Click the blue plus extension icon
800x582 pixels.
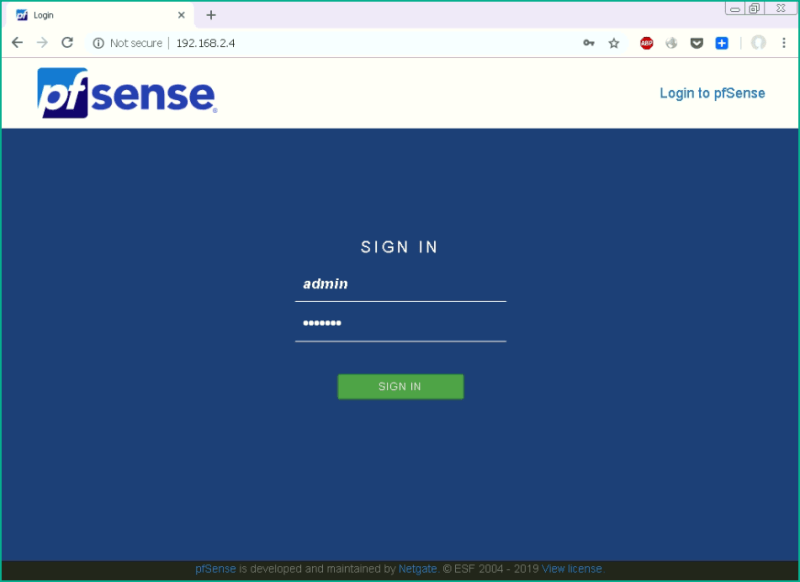[x=721, y=43]
